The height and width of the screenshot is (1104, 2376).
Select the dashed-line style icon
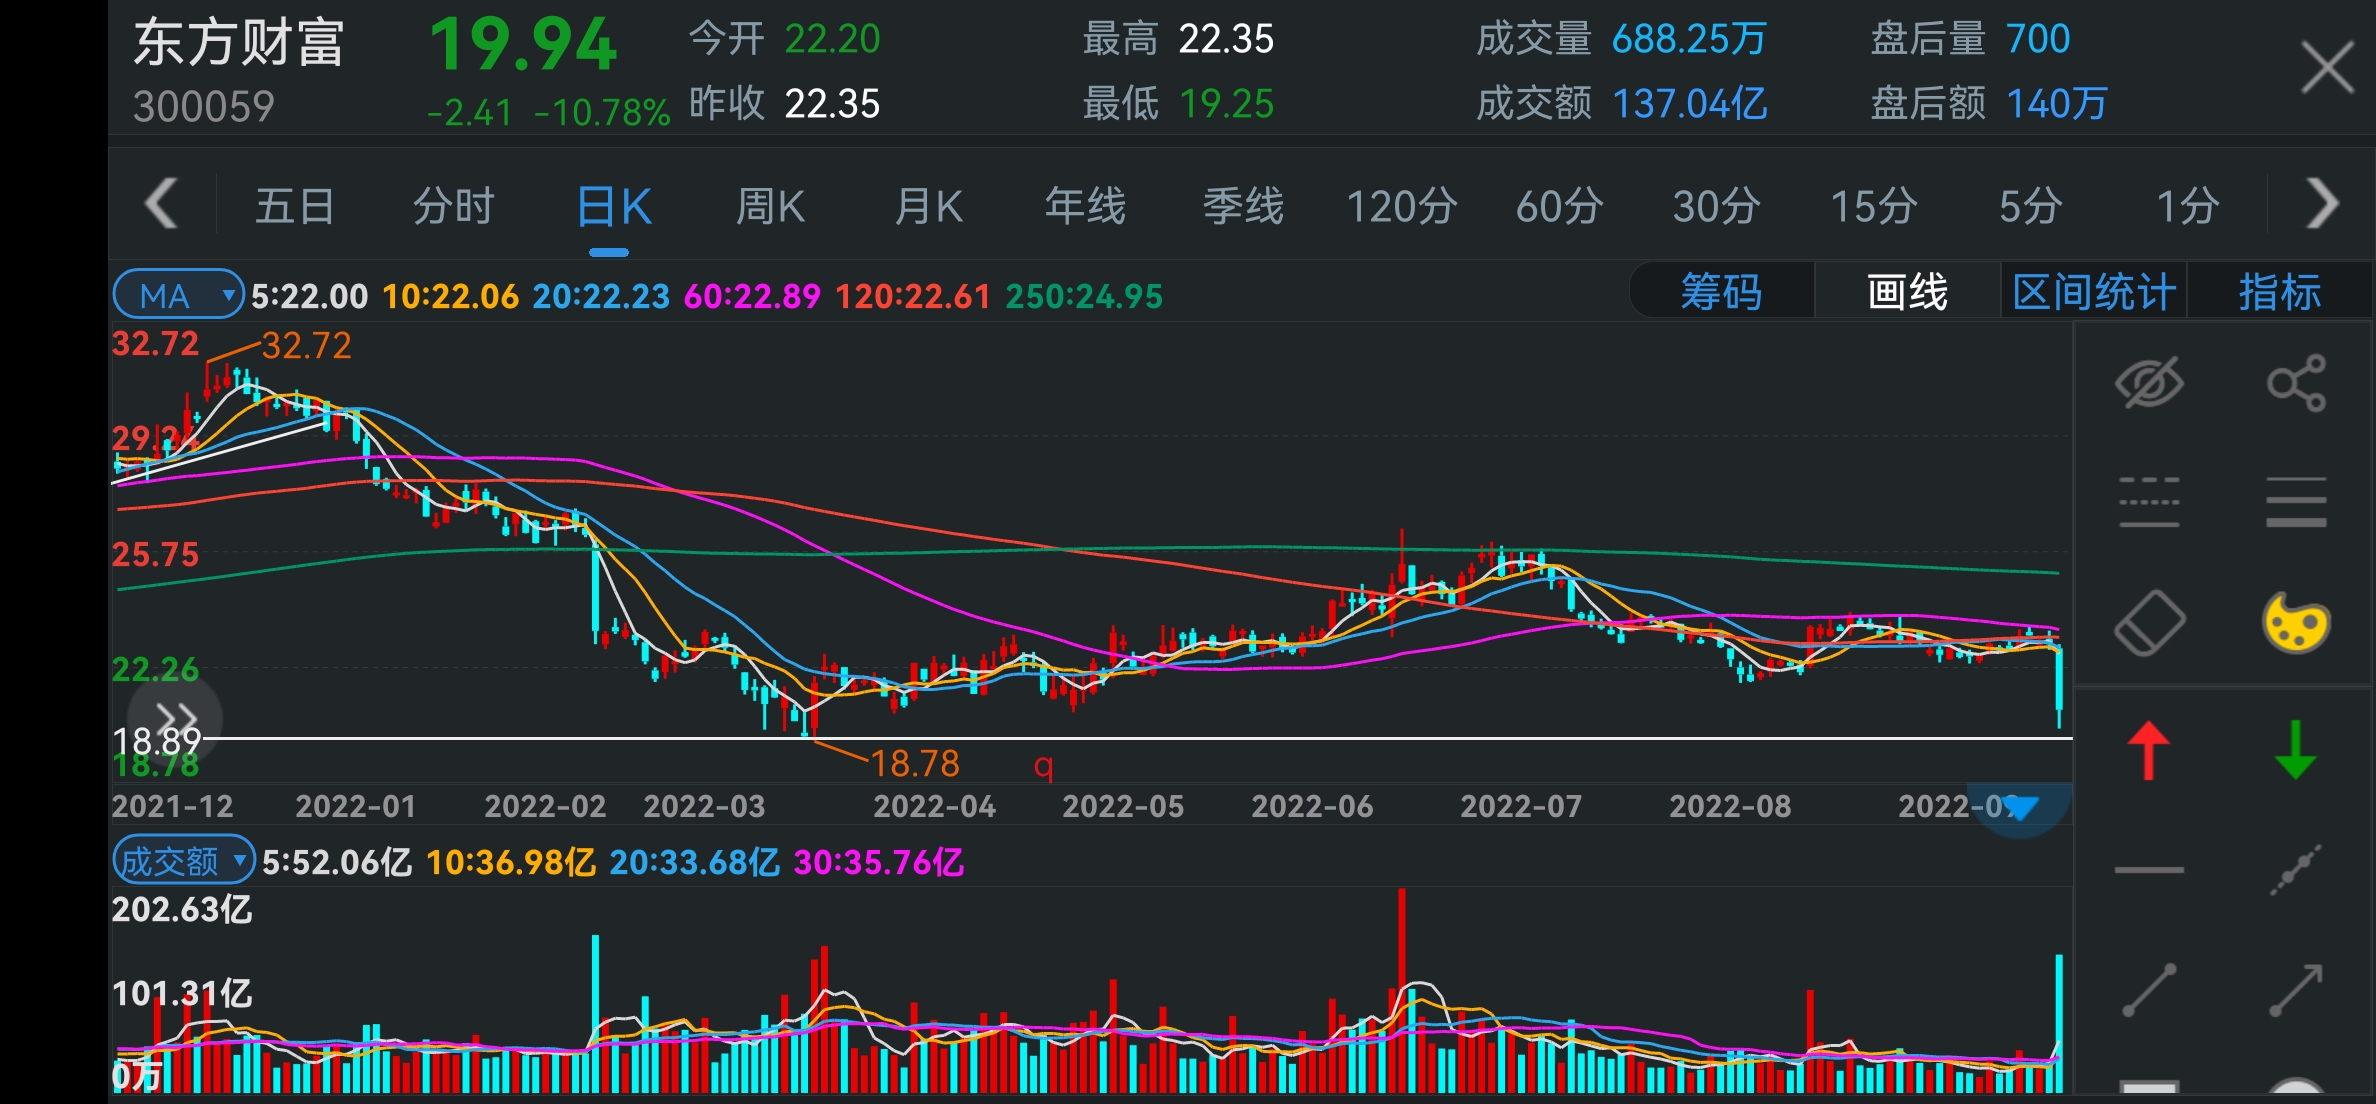(2149, 502)
